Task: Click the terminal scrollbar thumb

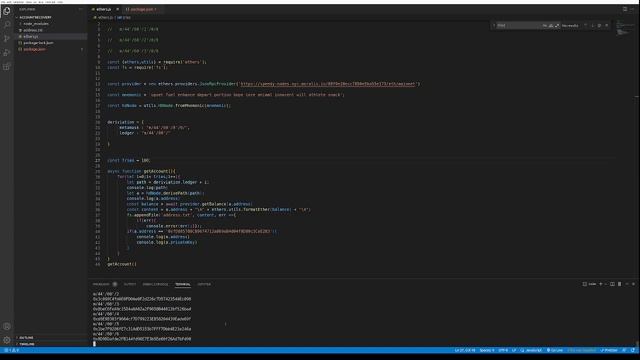Action: click(x=637, y=343)
